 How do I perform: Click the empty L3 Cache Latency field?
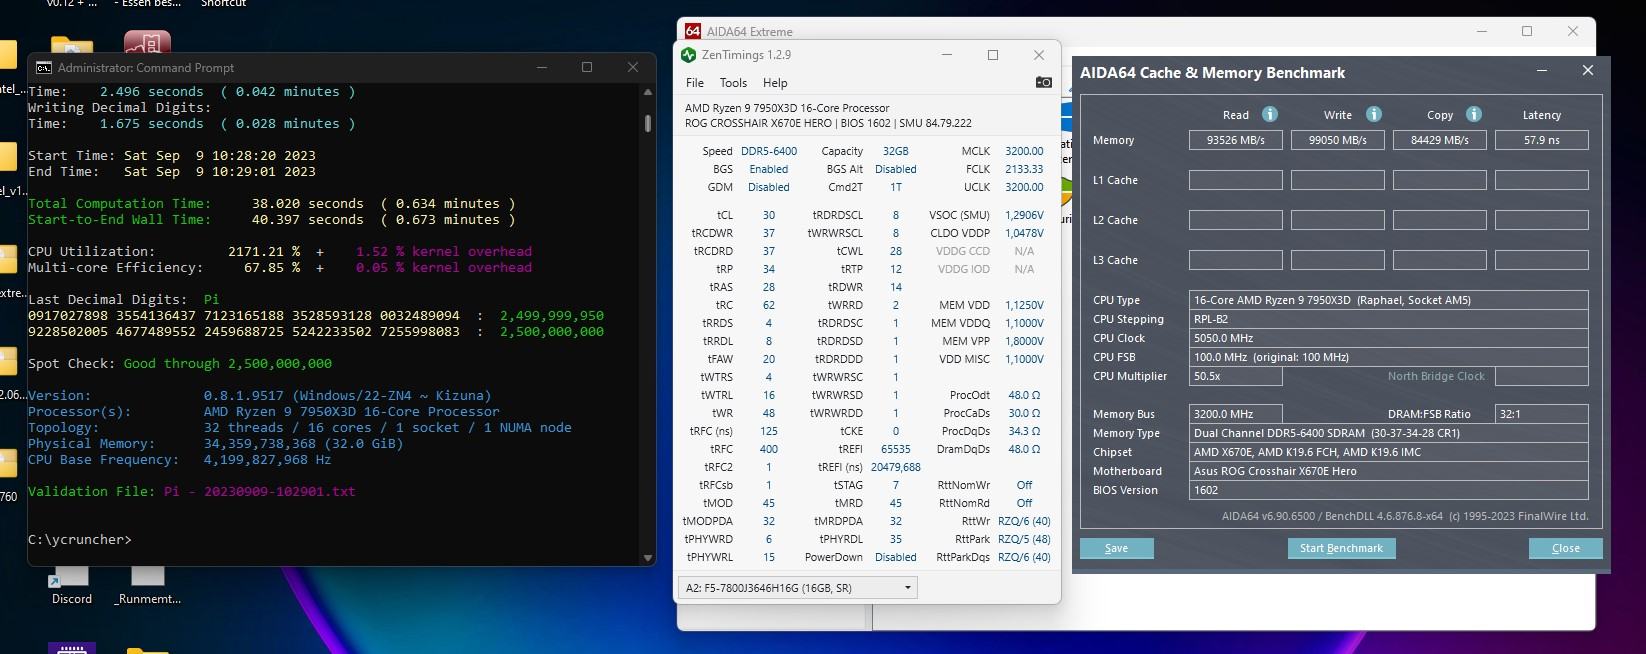pos(1542,260)
